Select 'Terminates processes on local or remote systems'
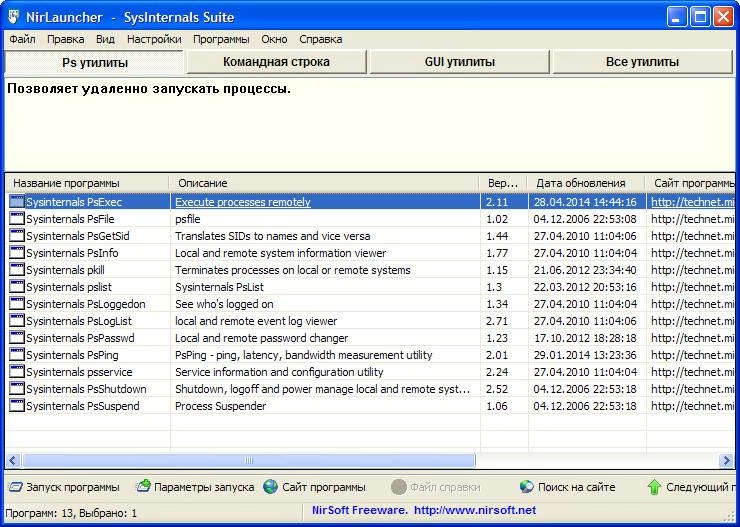This screenshot has width=740, height=527. (x=293, y=270)
